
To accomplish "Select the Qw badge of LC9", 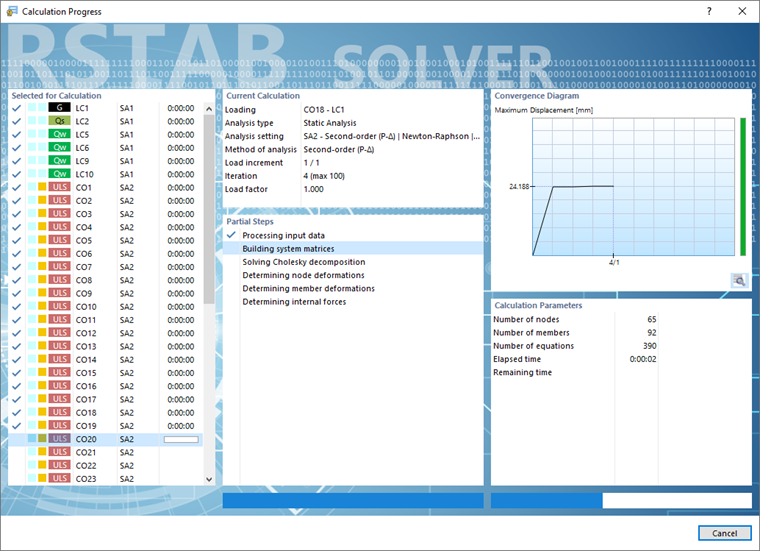I will tap(59, 160).
